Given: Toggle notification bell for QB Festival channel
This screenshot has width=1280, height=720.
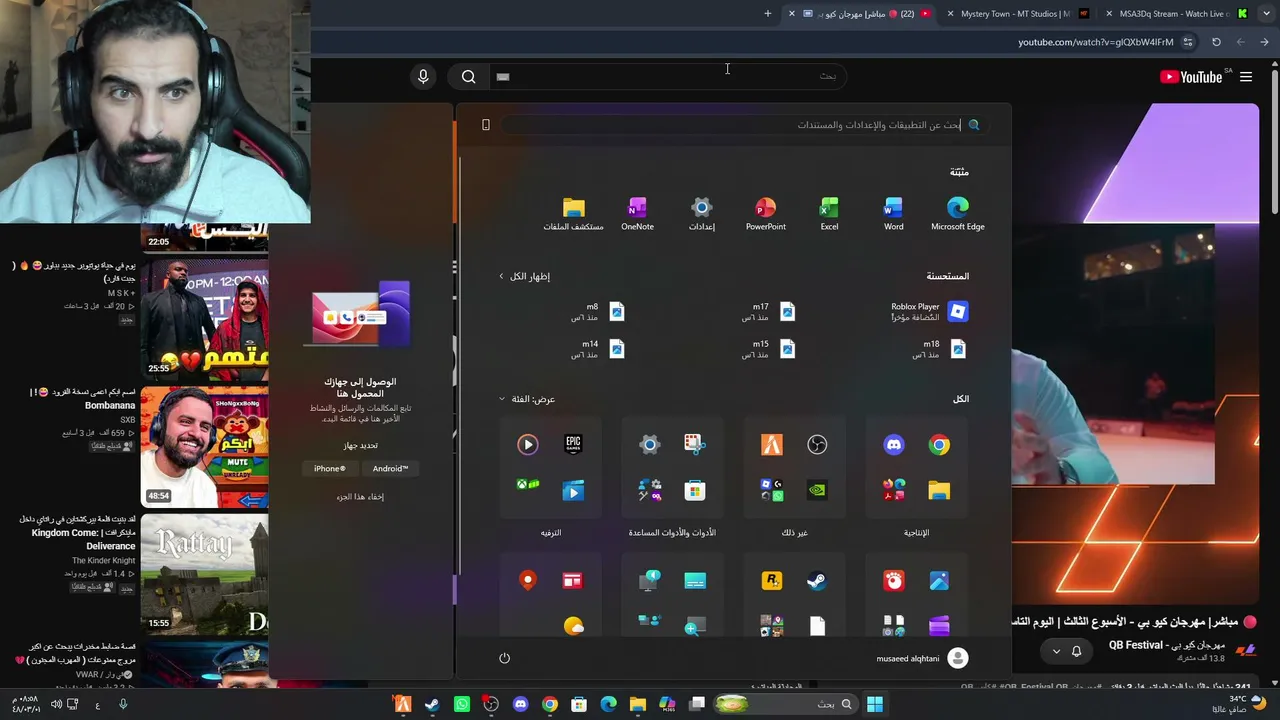Looking at the screenshot, I should click(1077, 651).
